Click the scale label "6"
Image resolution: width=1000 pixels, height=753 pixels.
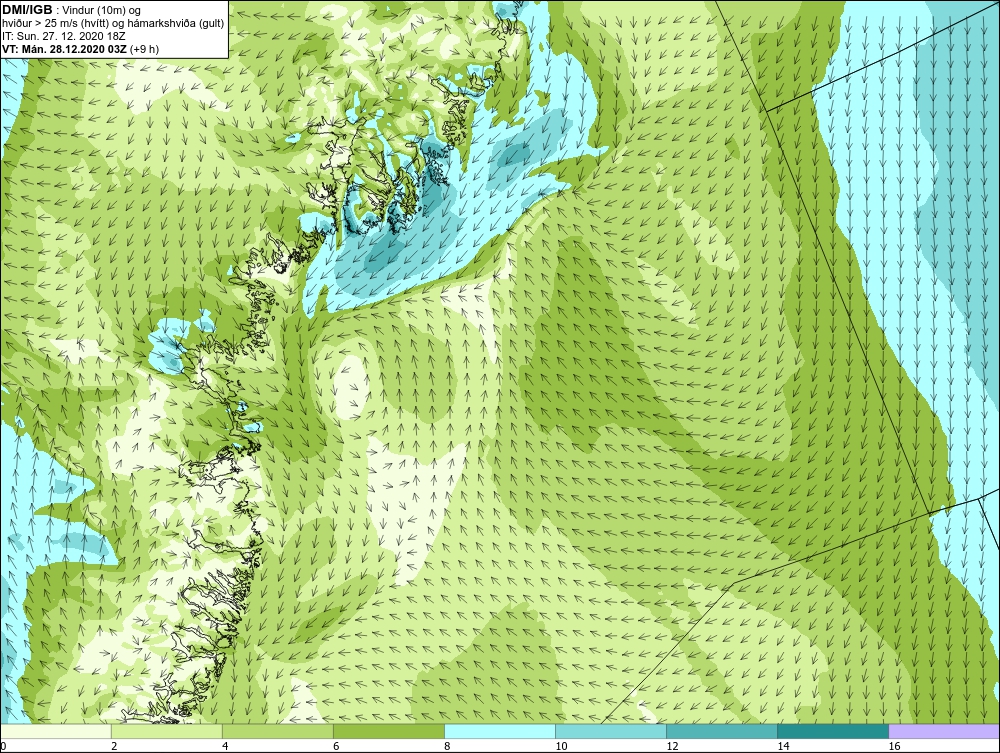click(335, 746)
